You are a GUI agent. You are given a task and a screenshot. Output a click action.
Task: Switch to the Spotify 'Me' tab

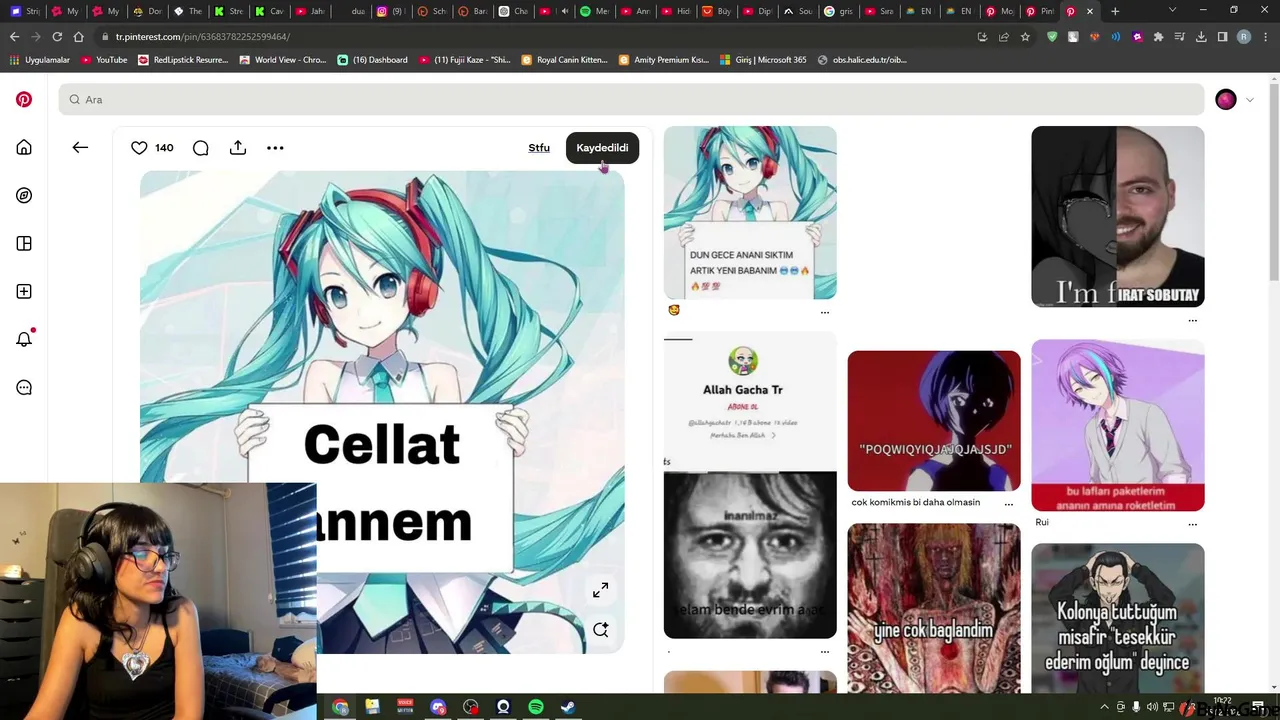pos(595,11)
